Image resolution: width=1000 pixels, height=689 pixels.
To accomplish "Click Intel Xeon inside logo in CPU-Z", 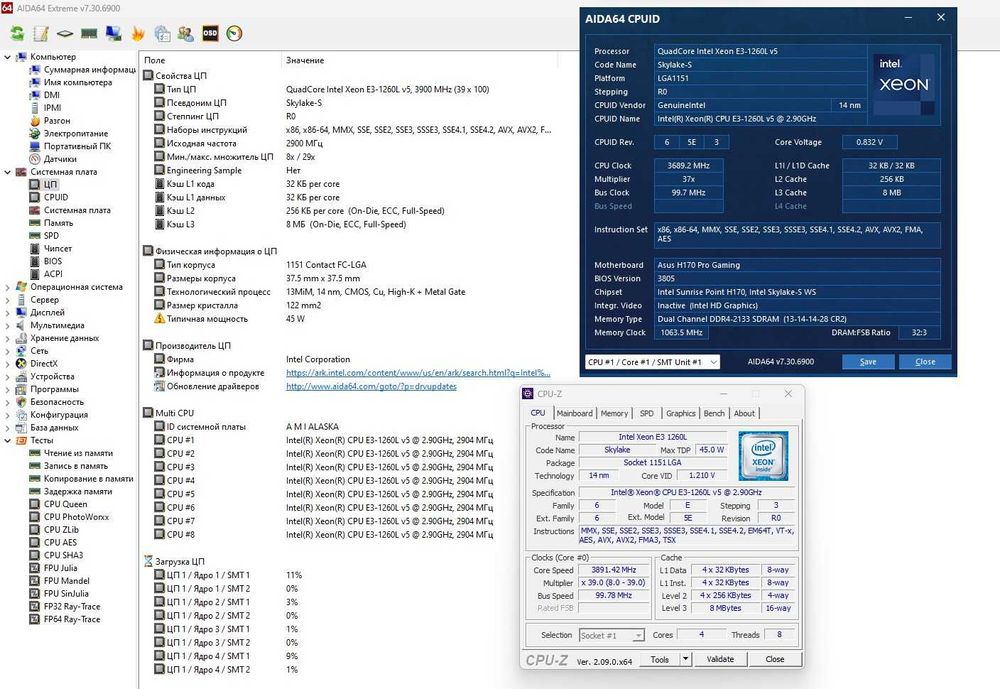I will (x=763, y=456).
